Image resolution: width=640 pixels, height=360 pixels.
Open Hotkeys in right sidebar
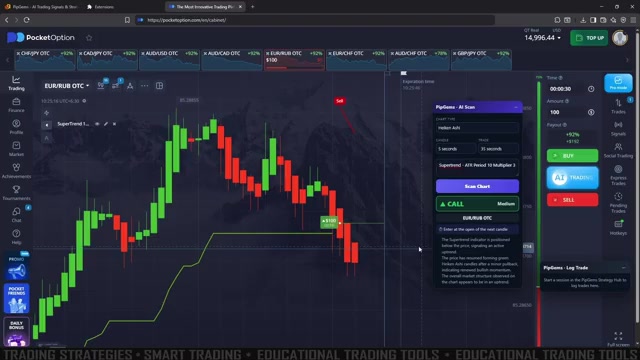tap(618, 227)
